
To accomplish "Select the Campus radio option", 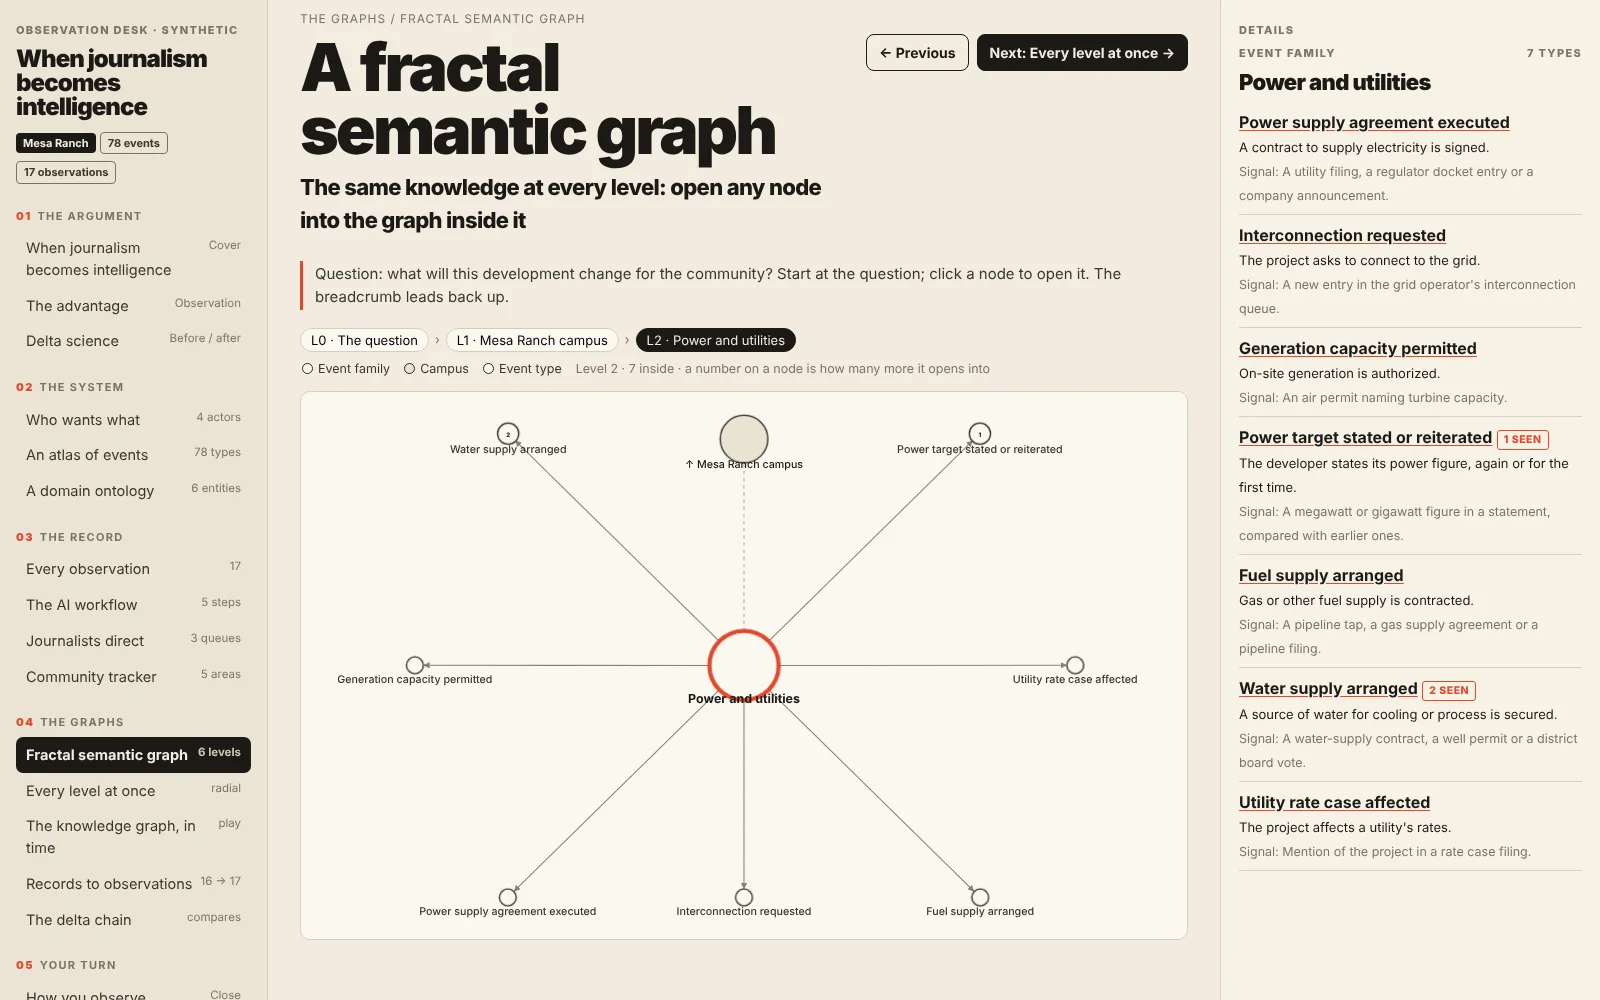I will 436,369.
